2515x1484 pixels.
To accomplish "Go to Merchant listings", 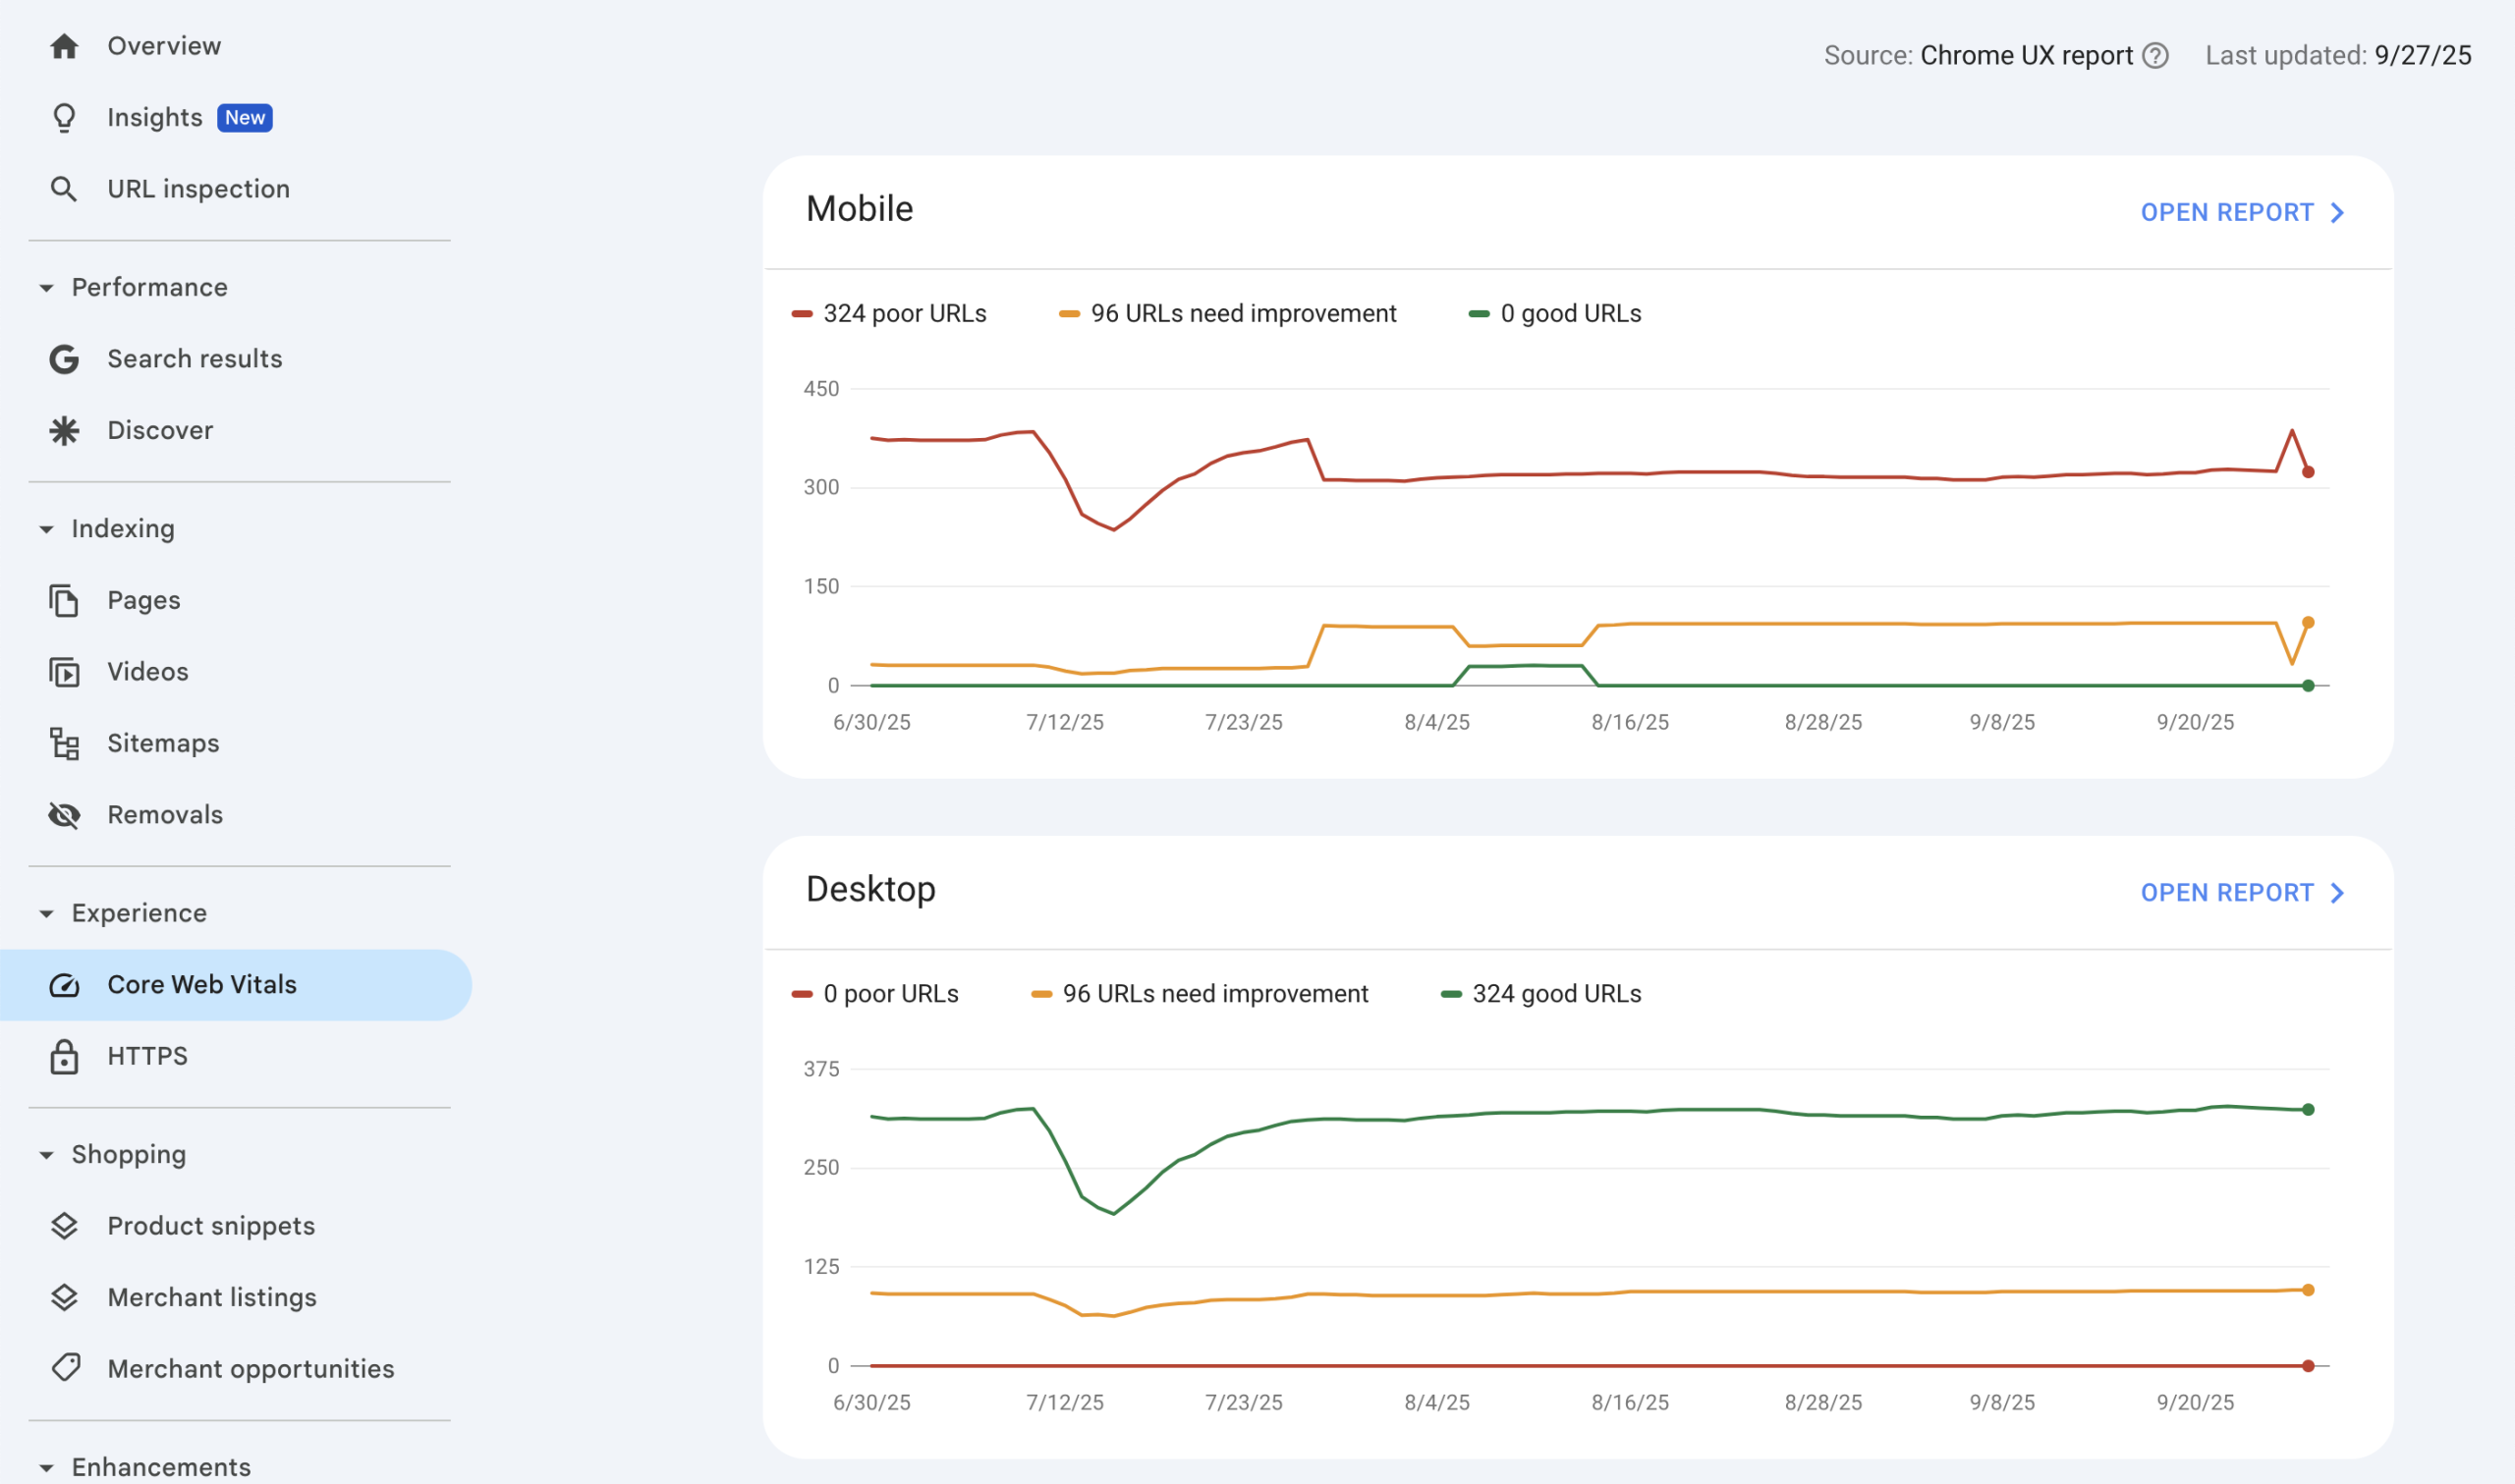I will pos(211,1298).
